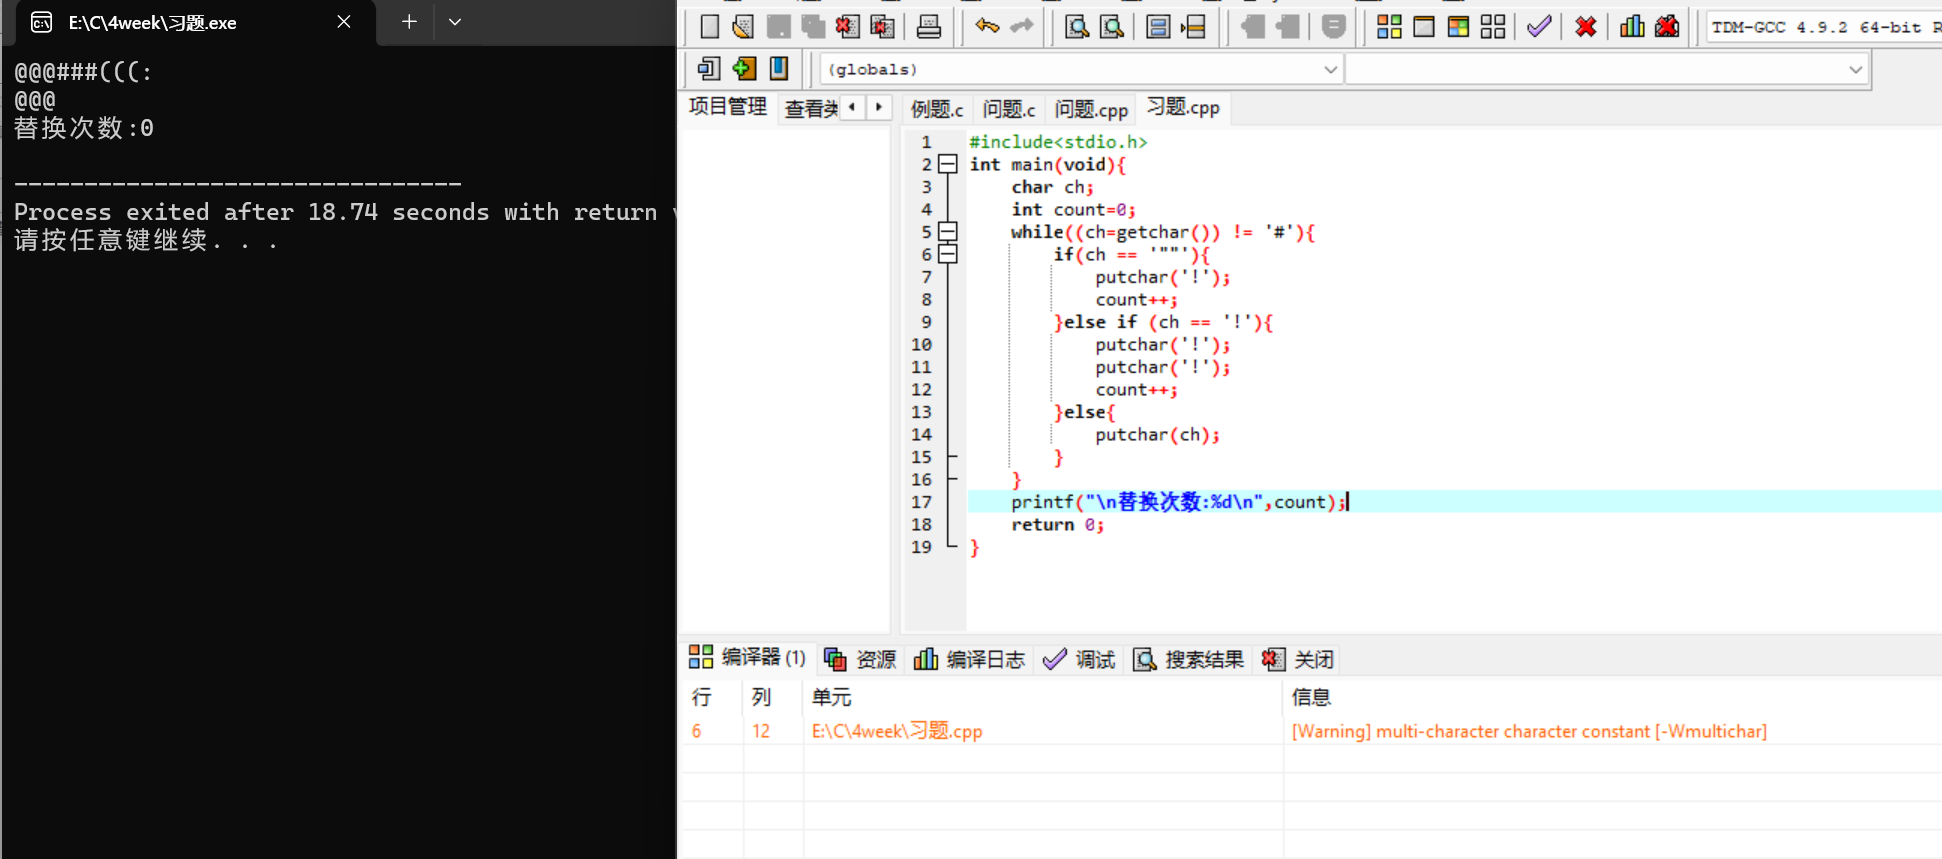This screenshot has width=1942, height=859.
Task: Click the #include<stdio.h> line in the editor
Action: click(1058, 142)
